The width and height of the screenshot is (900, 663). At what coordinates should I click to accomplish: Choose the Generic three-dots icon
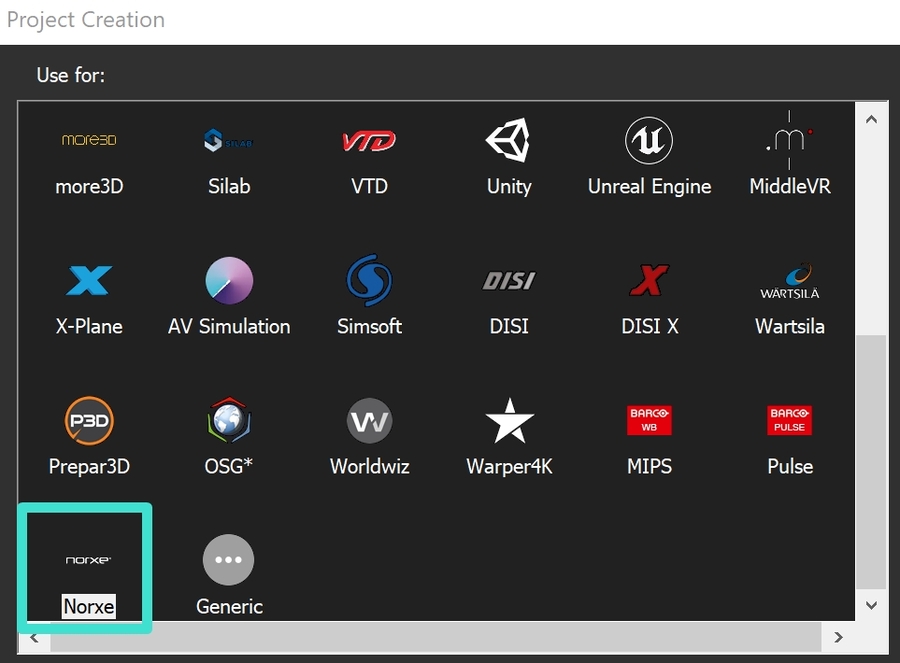pyautogui.click(x=229, y=560)
